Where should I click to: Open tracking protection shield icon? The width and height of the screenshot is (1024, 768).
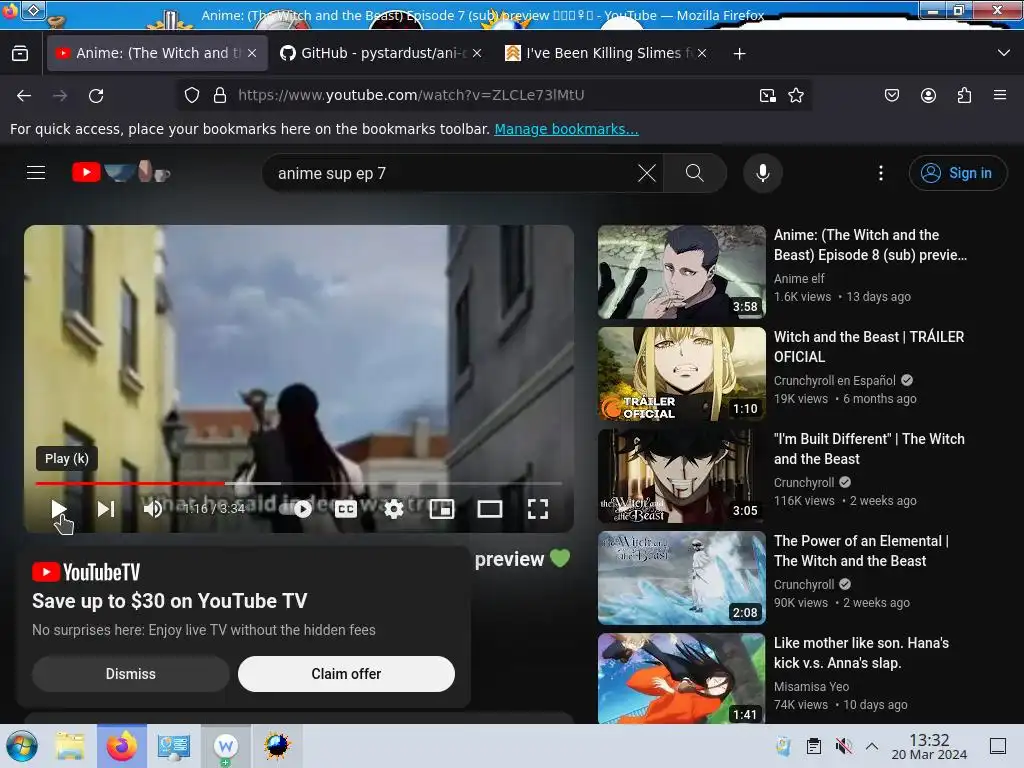tap(191, 95)
